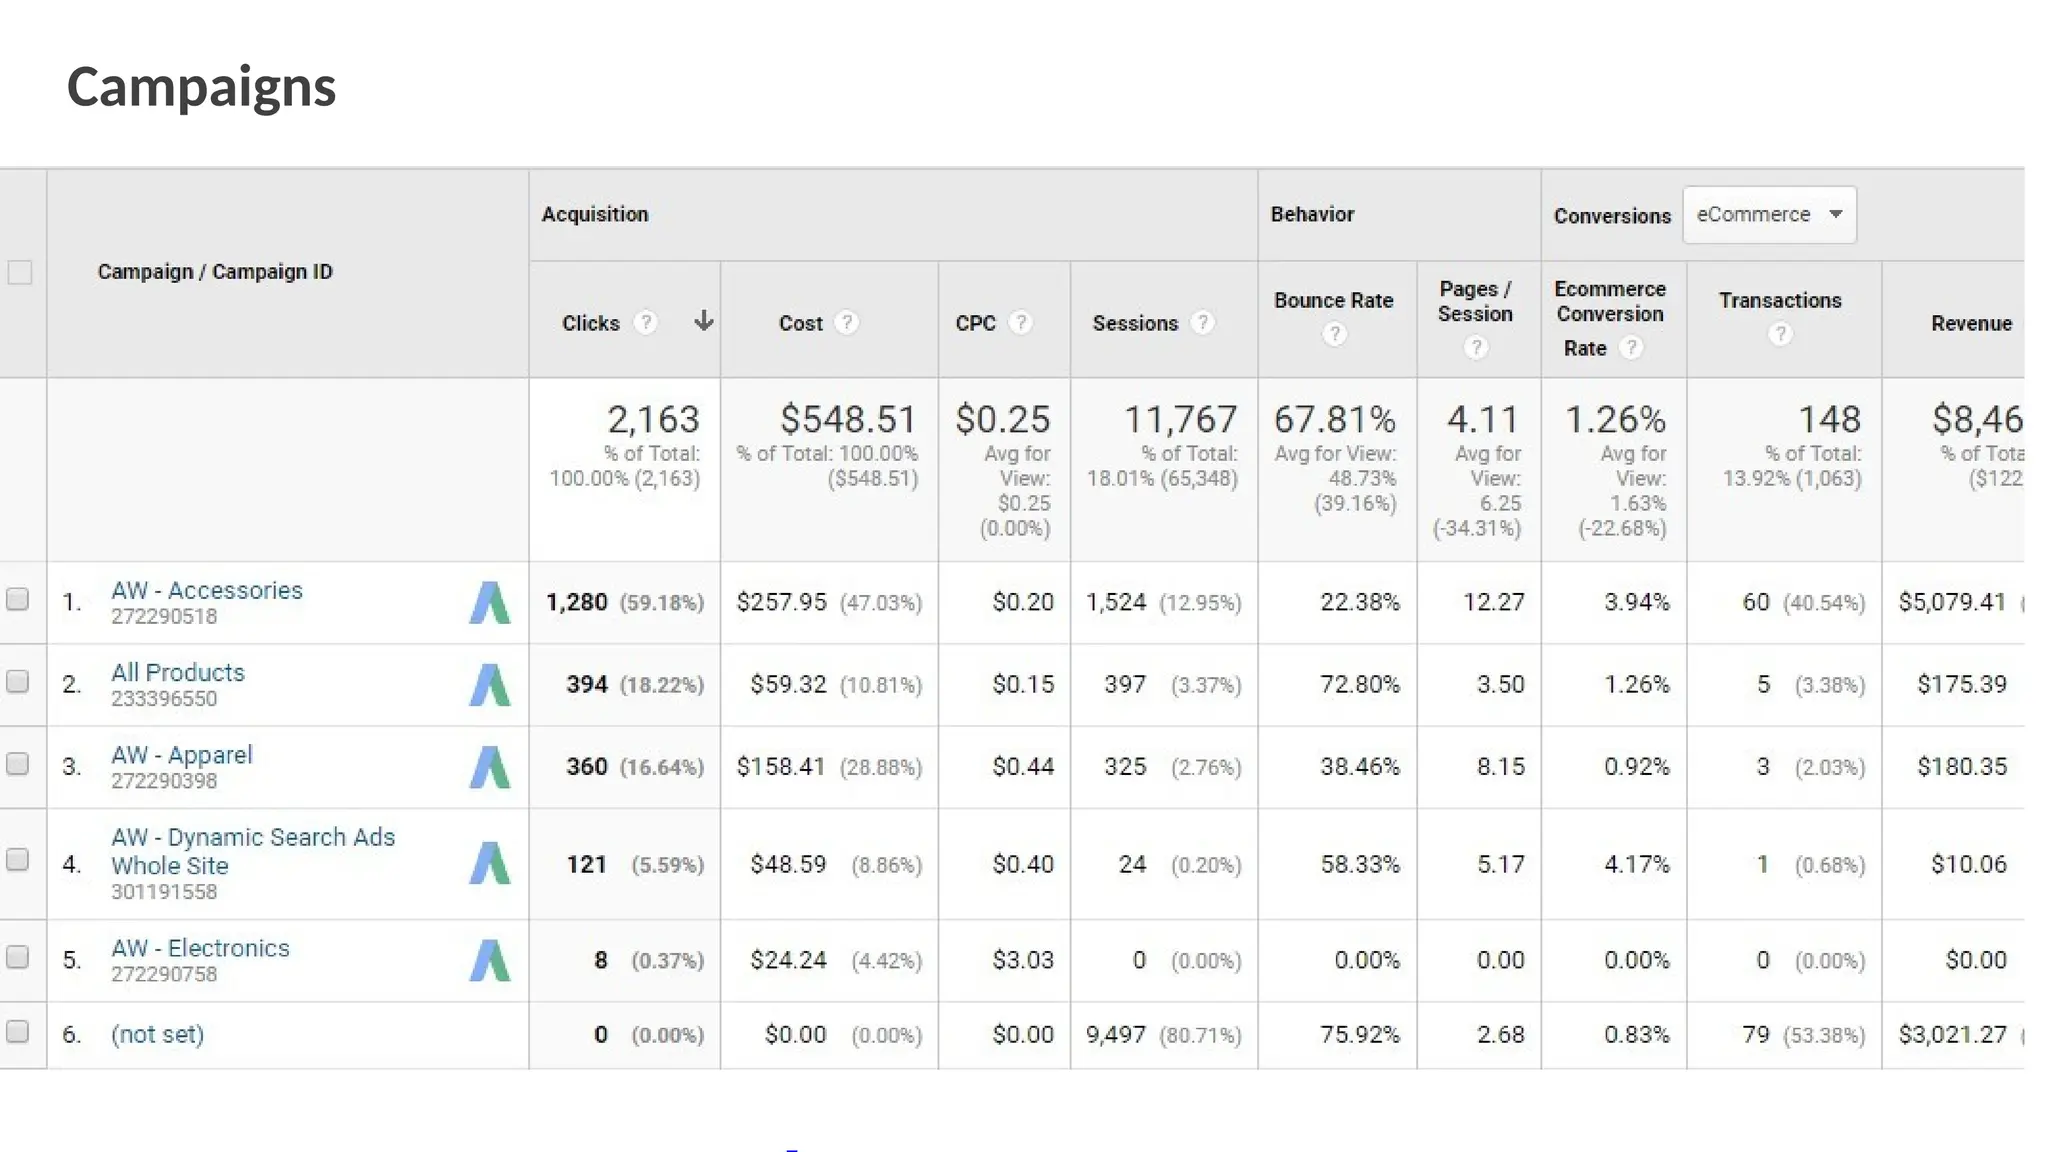Click the Bounce Rate help icon
Screen dimensions: 2048x1152
point(1334,334)
